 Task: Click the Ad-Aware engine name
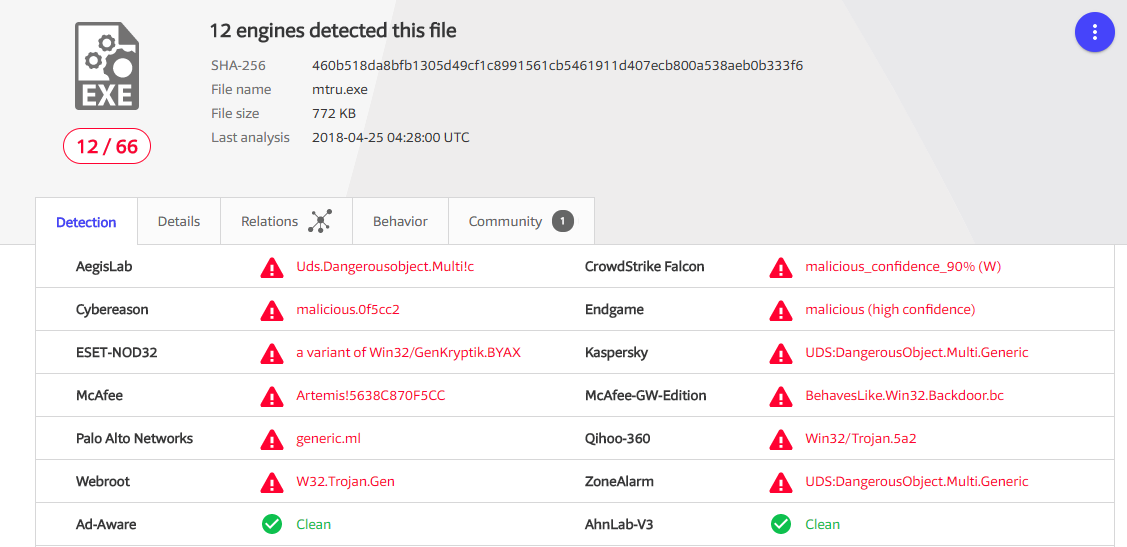click(x=106, y=525)
